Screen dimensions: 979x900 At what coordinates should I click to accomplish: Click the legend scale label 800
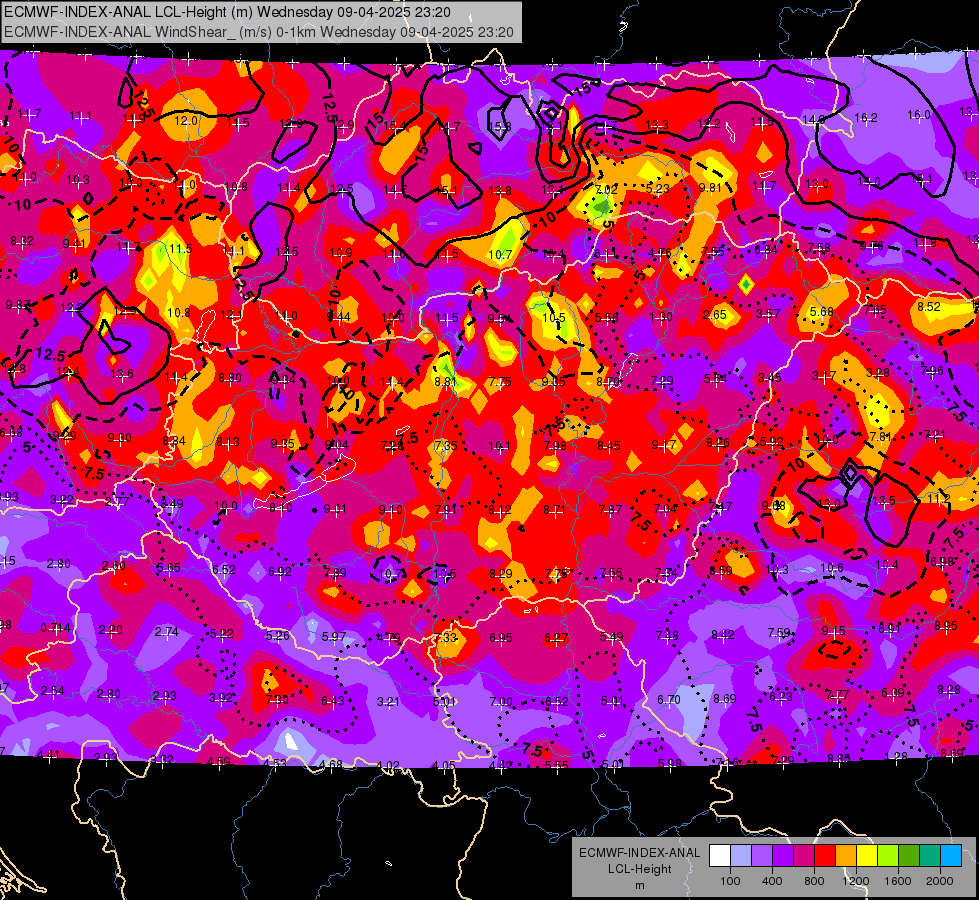click(x=814, y=881)
